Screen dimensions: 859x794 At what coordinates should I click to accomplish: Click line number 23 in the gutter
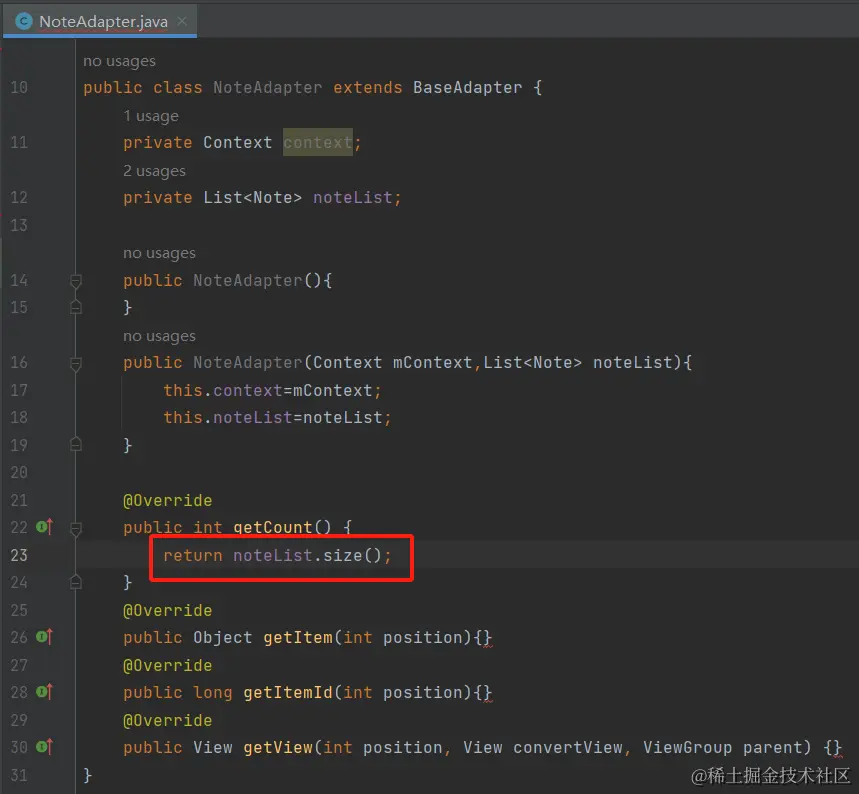[x=19, y=556]
